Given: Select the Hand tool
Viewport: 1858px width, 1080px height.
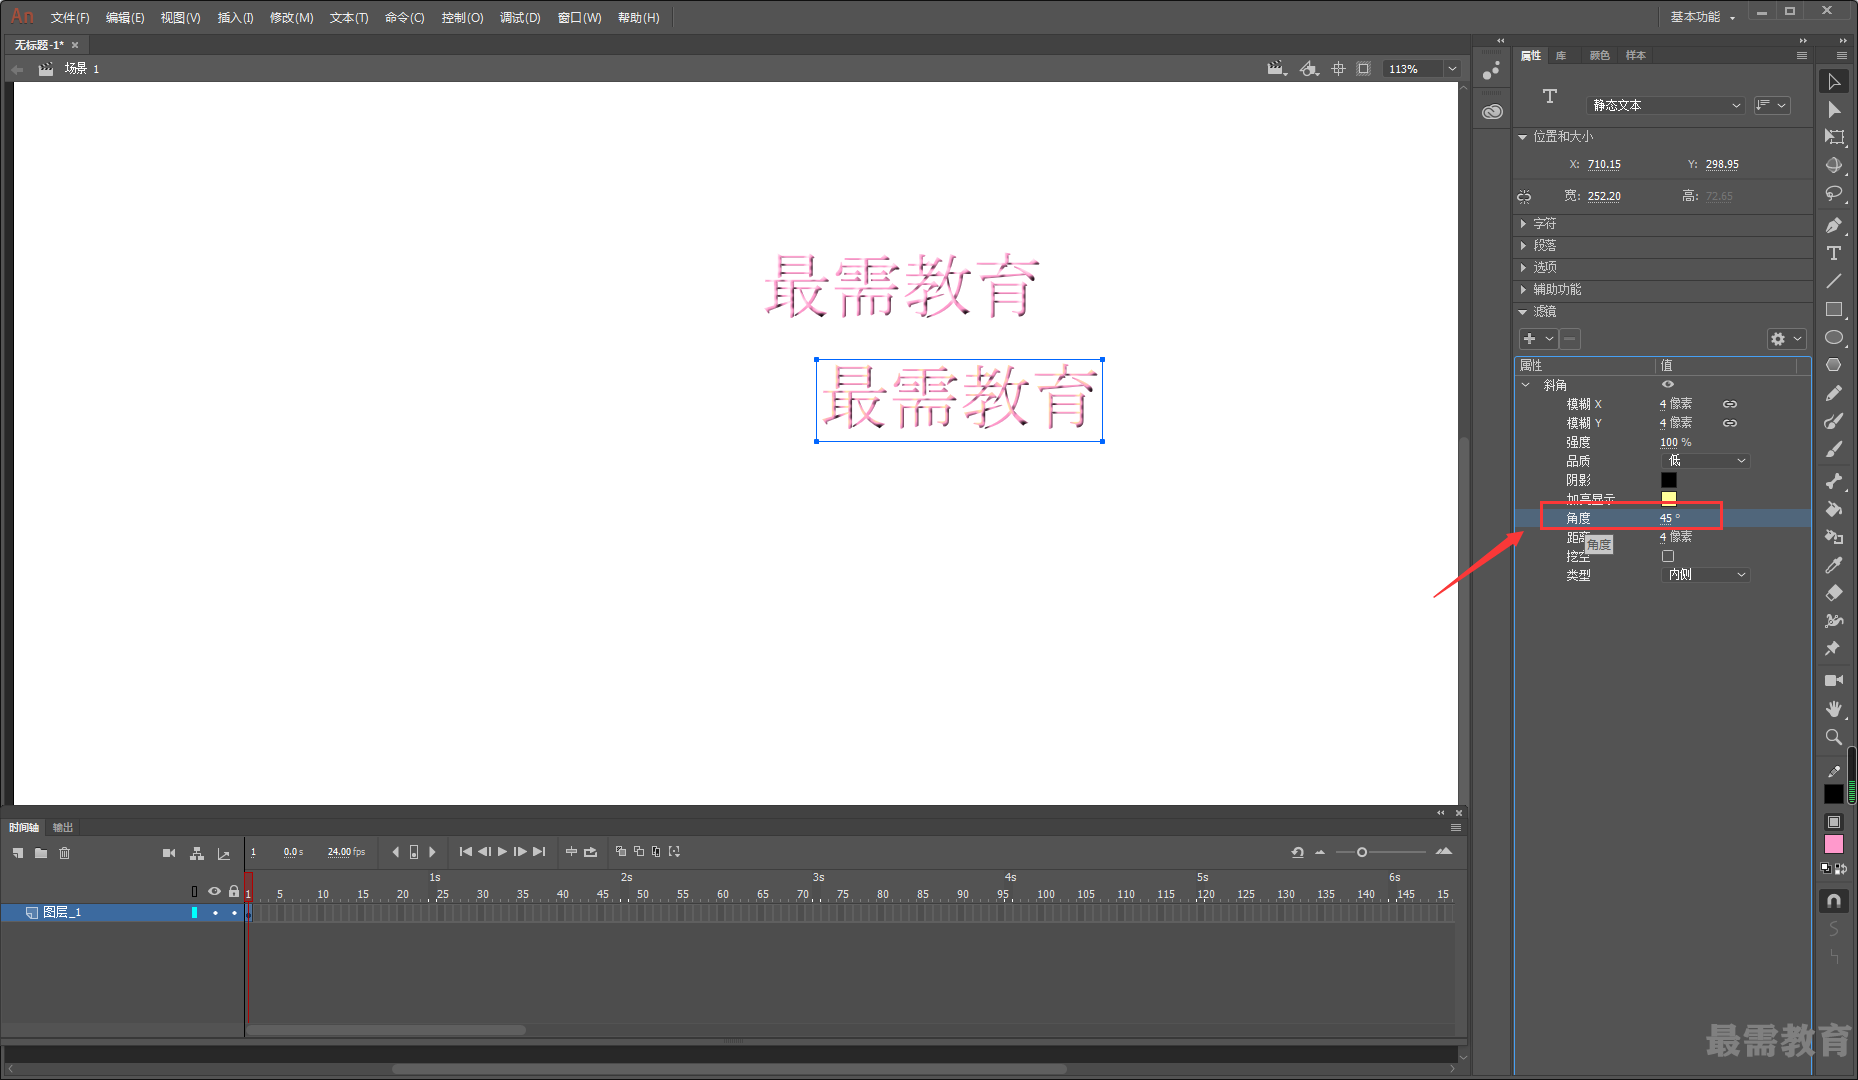Looking at the screenshot, I should (1834, 708).
